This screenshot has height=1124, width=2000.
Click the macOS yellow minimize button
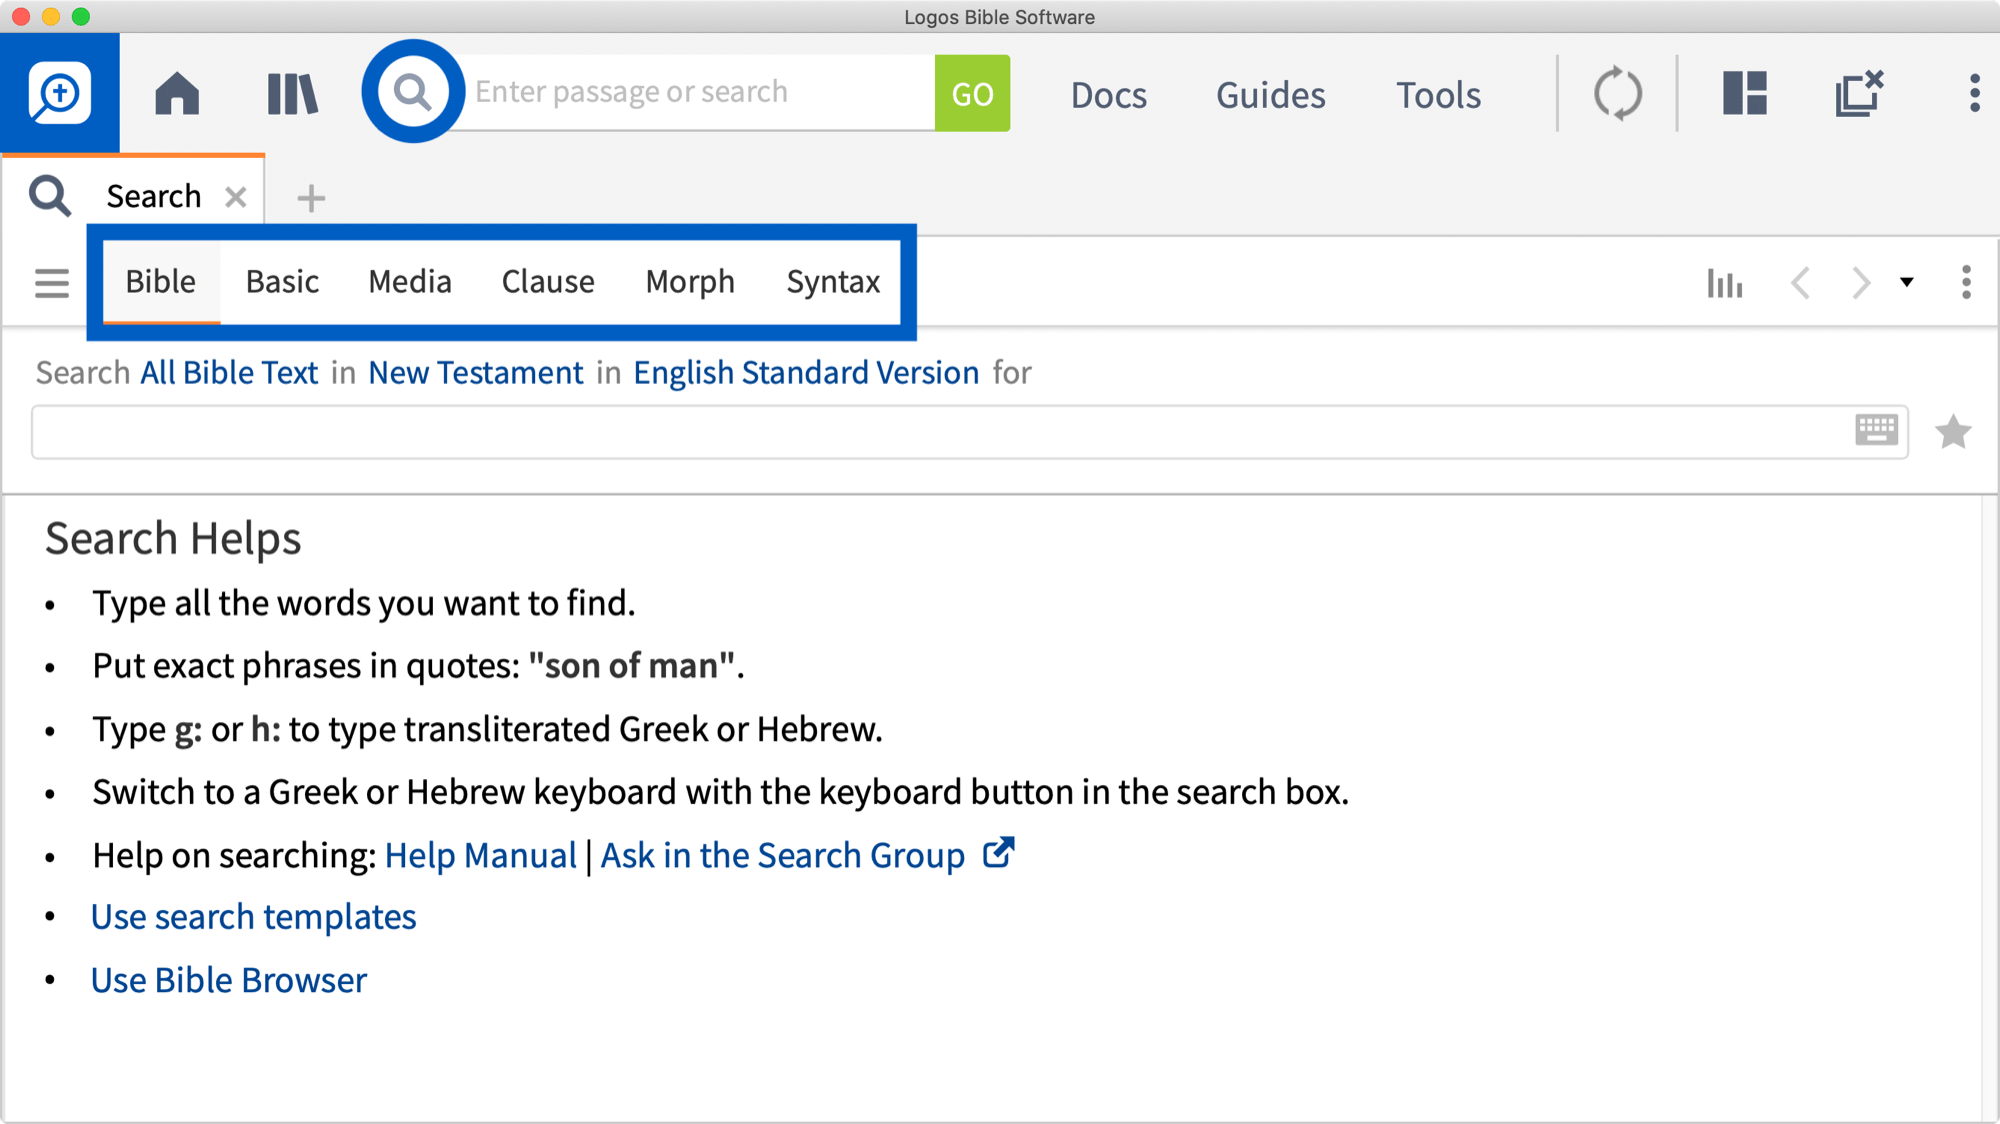click(51, 16)
